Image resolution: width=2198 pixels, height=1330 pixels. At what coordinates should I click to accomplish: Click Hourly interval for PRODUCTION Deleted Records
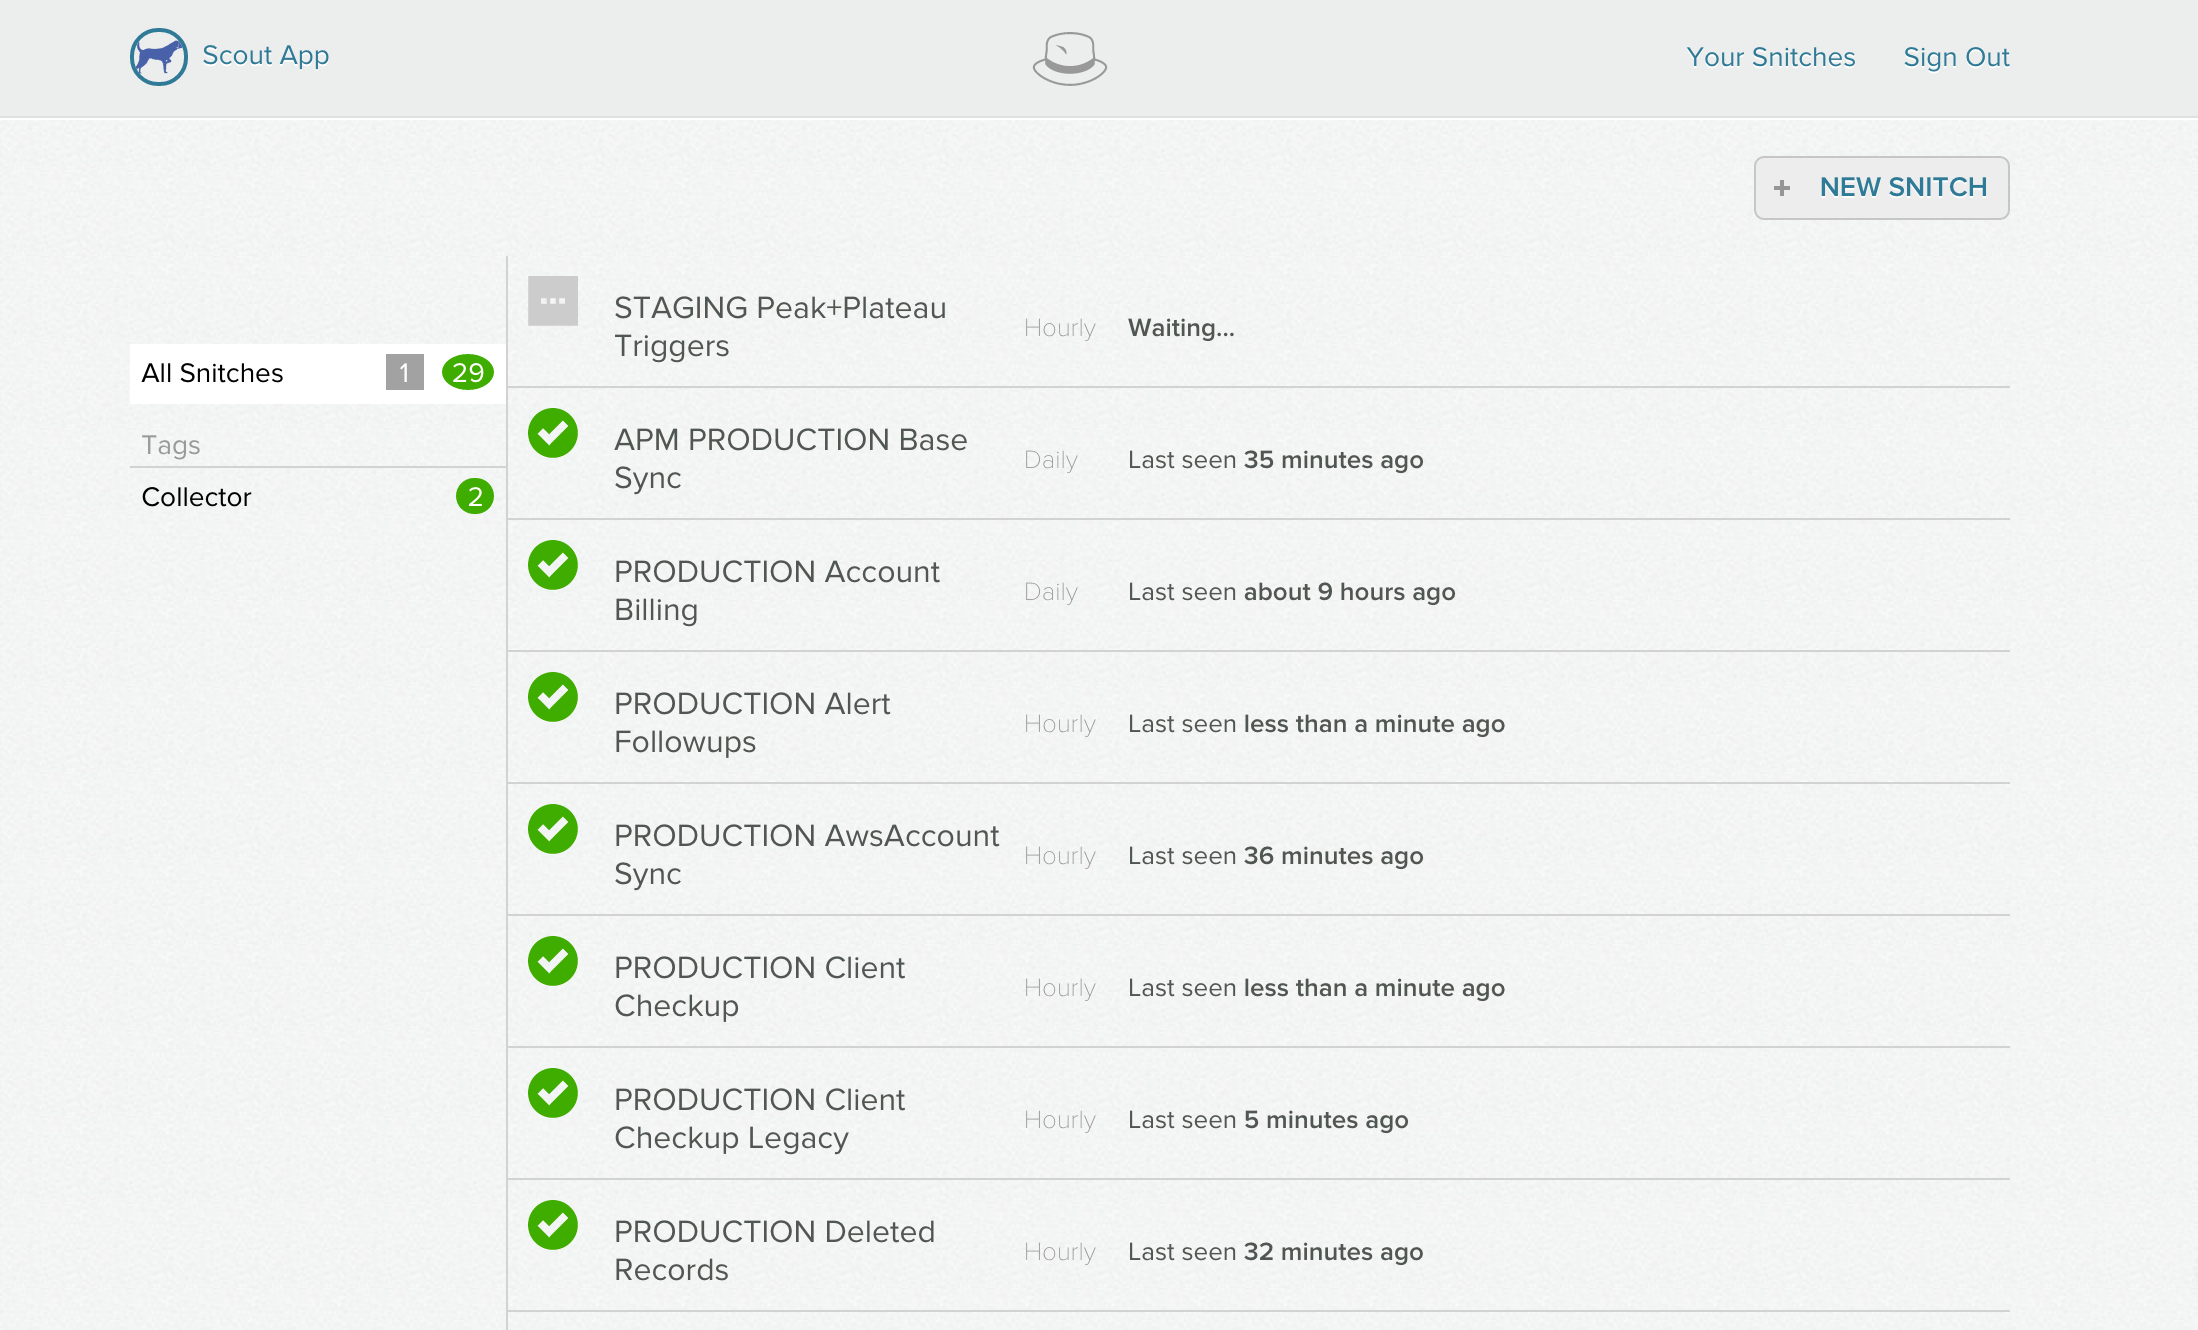[1060, 1252]
